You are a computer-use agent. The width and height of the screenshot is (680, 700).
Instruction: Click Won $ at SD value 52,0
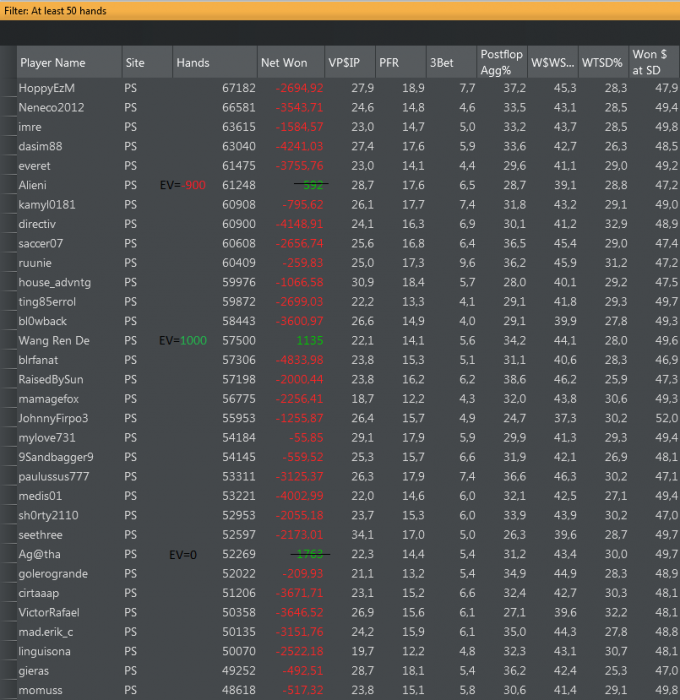[667, 418]
